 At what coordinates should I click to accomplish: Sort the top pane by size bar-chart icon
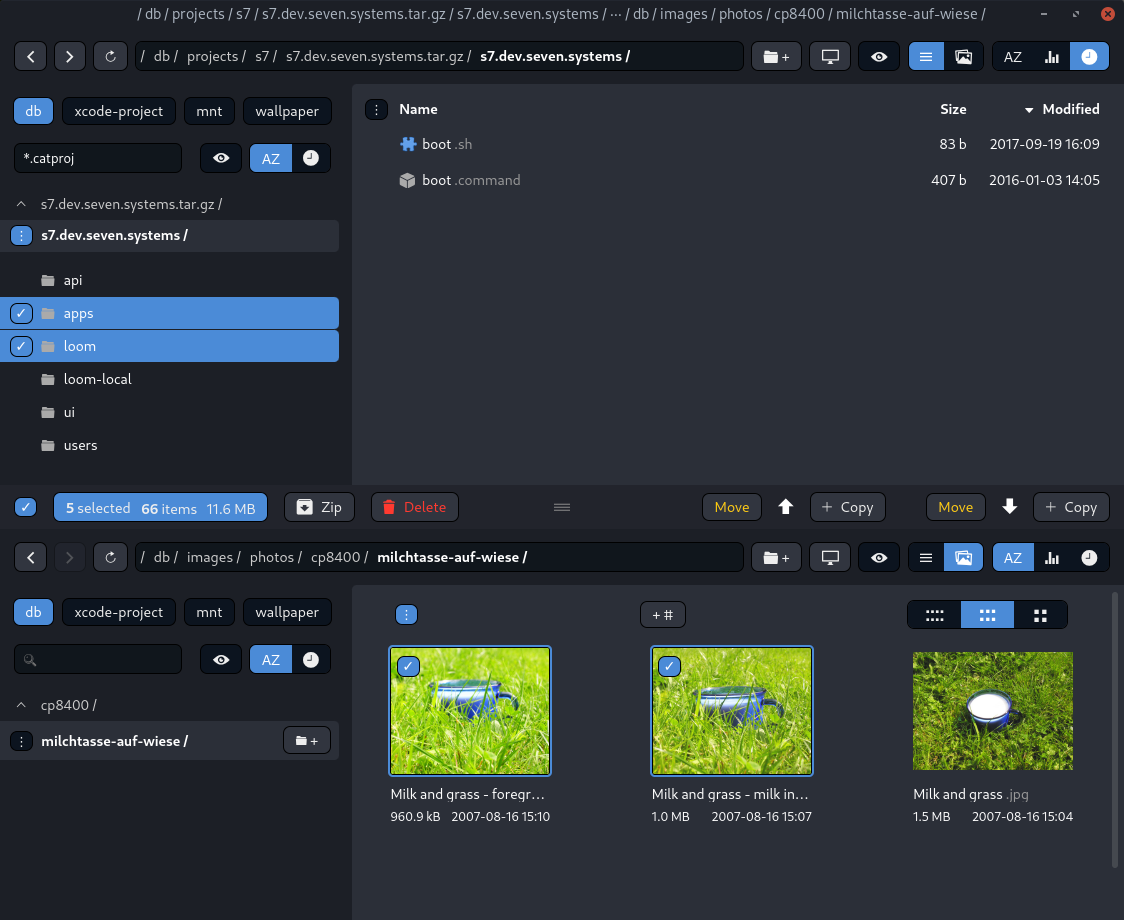1052,57
